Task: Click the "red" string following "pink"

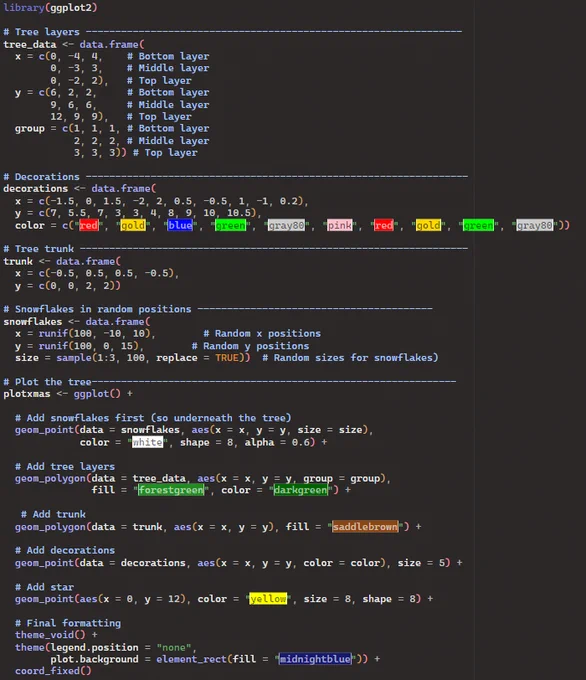Action: tap(384, 225)
